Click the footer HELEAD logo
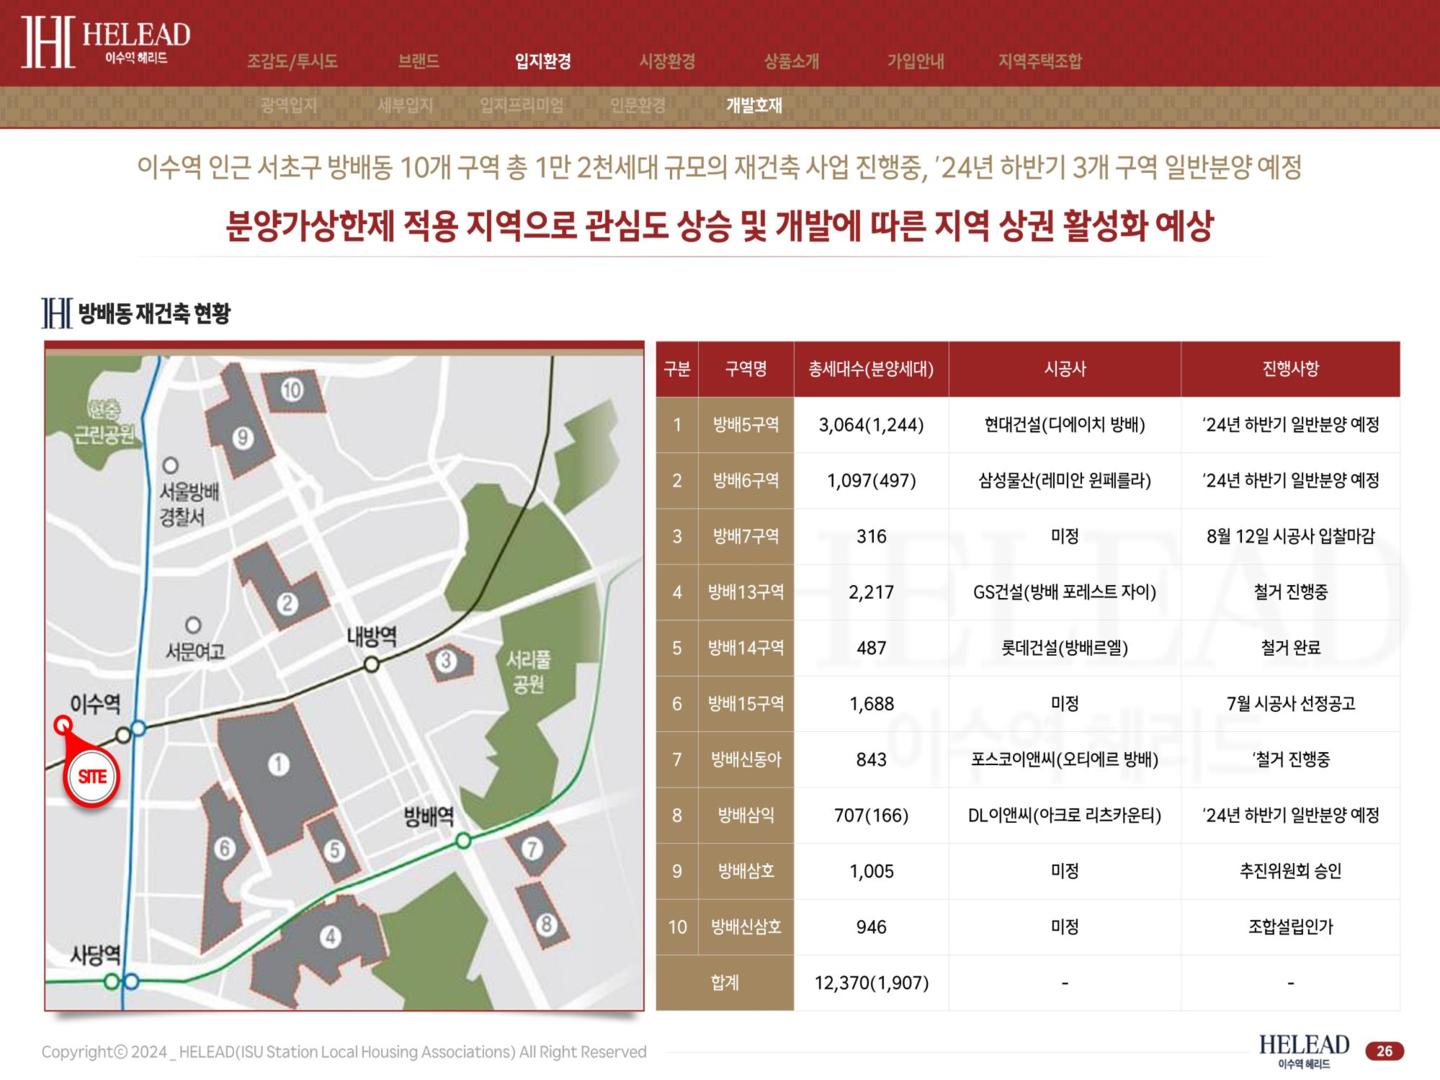1440x1080 pixels. pyautogui.click(x=1304, y=1050)
